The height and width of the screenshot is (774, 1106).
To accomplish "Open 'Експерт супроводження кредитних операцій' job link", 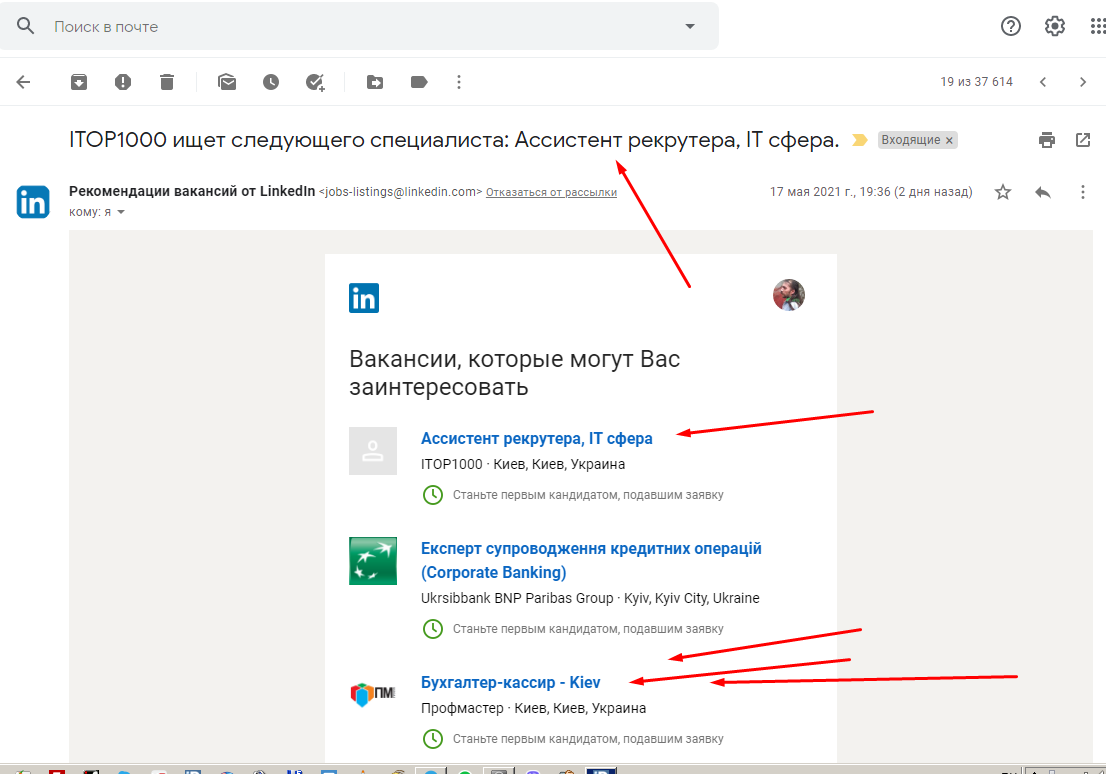I will [x=591, y=560].
